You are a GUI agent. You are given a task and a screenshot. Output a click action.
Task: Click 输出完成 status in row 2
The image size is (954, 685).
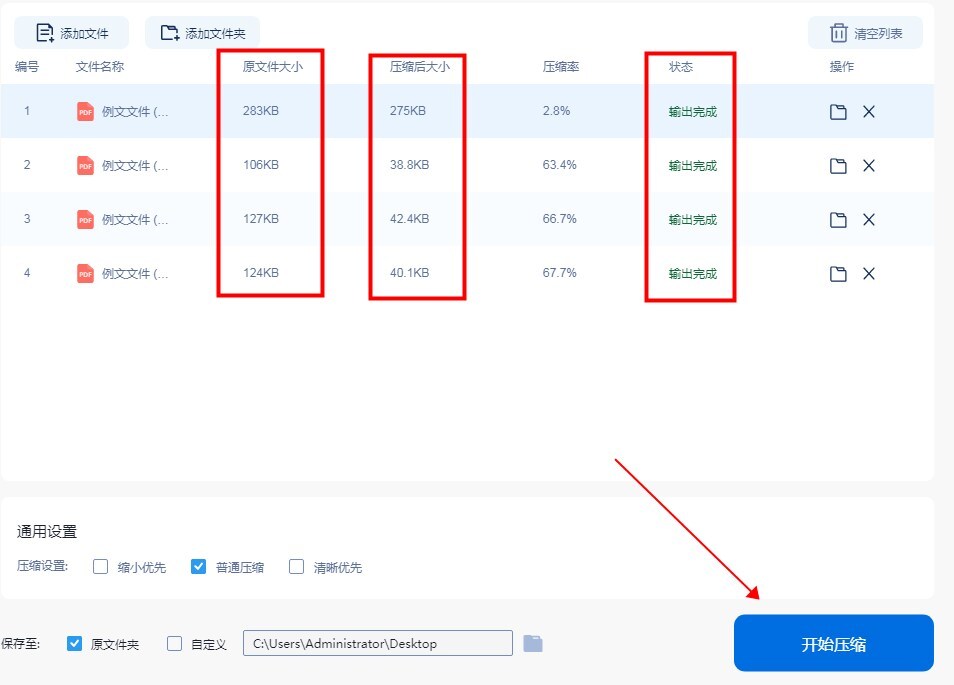pyautogui.click(x=693, y=166)
